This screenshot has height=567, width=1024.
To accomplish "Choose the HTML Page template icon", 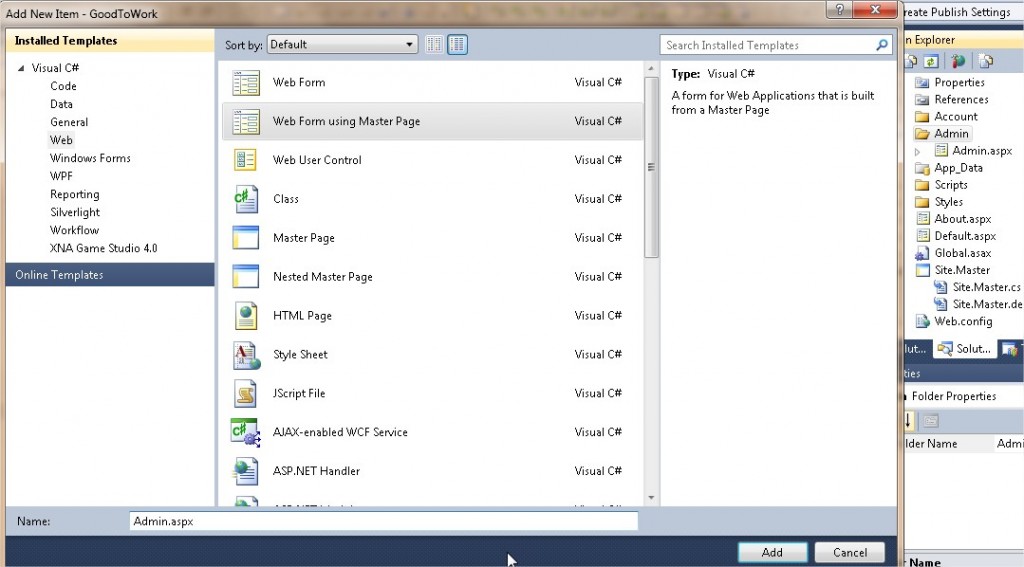I will (x=246, y=316).
